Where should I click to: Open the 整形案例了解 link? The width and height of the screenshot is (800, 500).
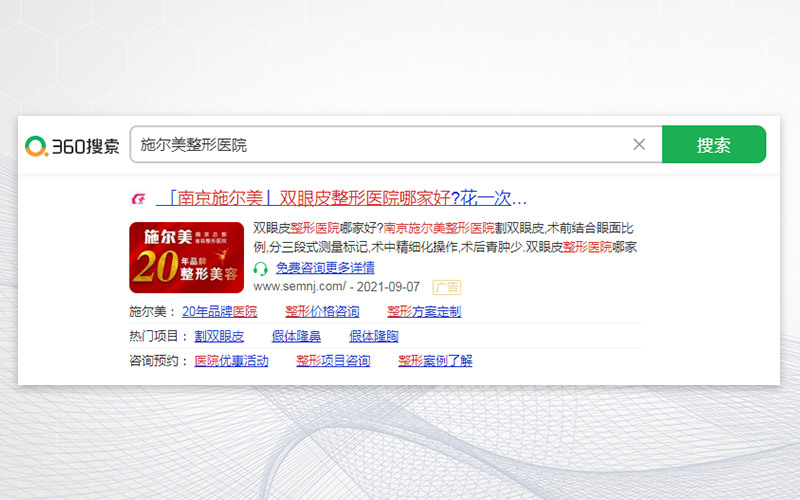click(x=435, y=361)
